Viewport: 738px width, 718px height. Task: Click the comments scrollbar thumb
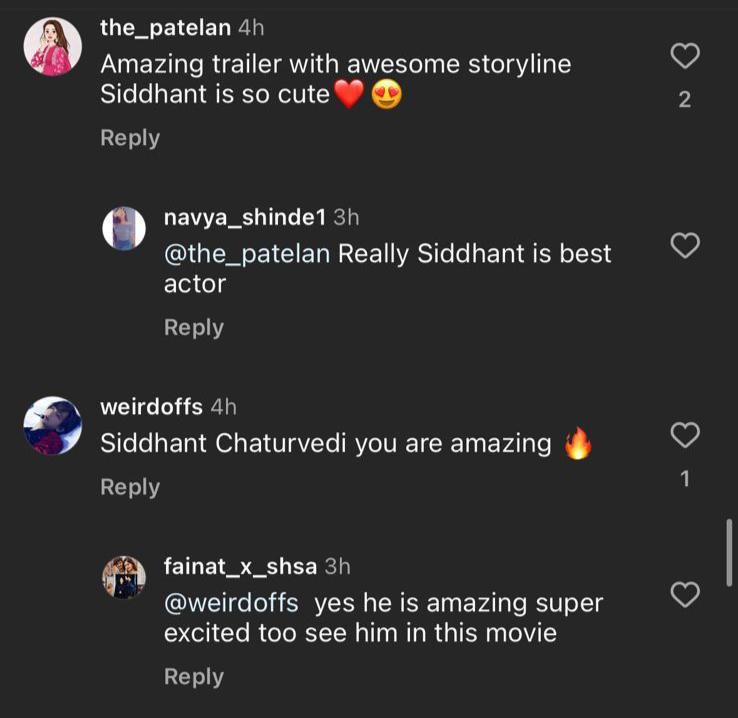(729, 551)
